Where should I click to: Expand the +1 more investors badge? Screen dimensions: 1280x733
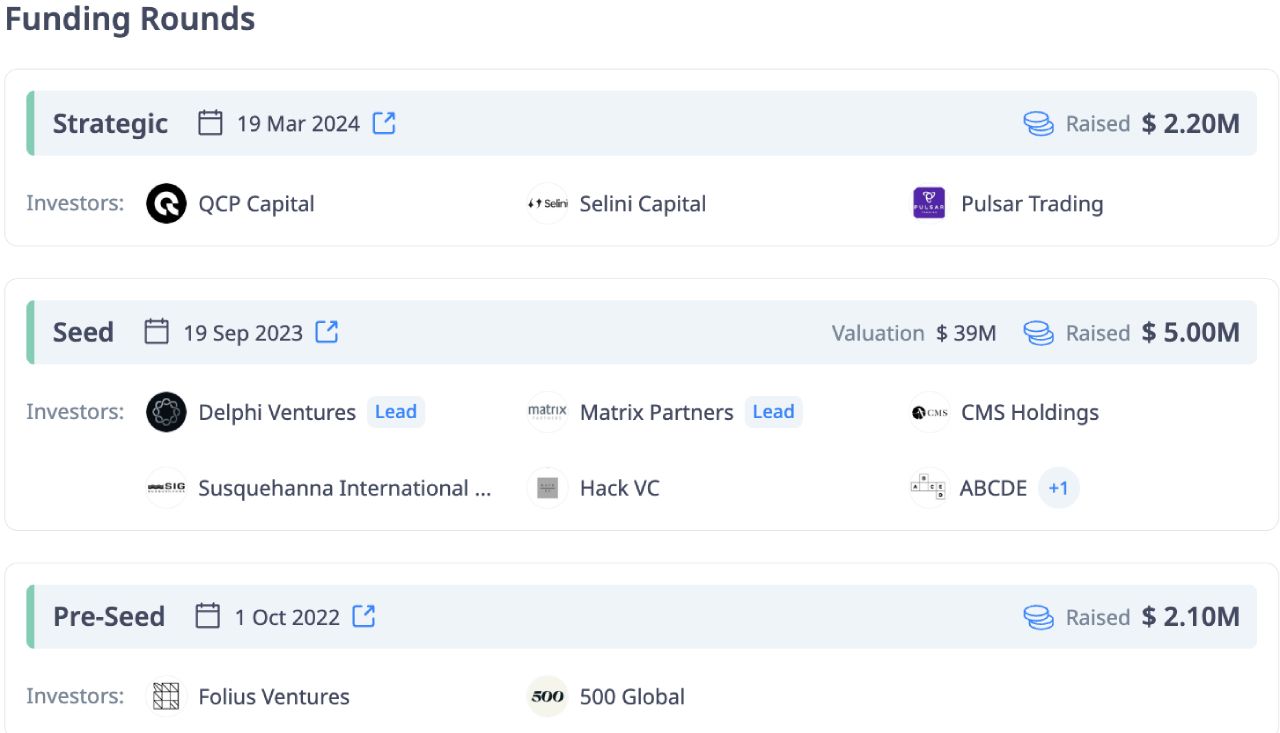tap(1059, 488)
